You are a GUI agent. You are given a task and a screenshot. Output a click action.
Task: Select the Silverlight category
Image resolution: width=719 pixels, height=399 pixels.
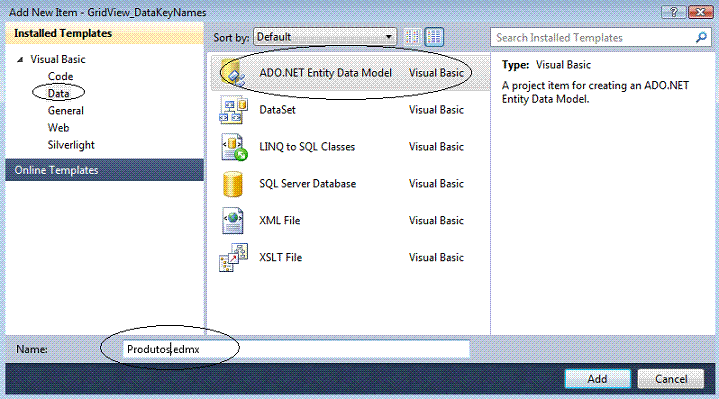71,145
